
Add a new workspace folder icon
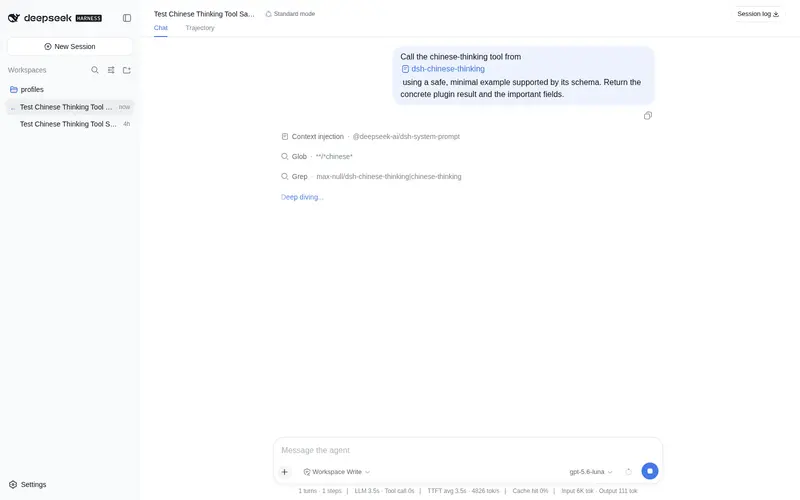pyautogui.click(x=127, y=70)
